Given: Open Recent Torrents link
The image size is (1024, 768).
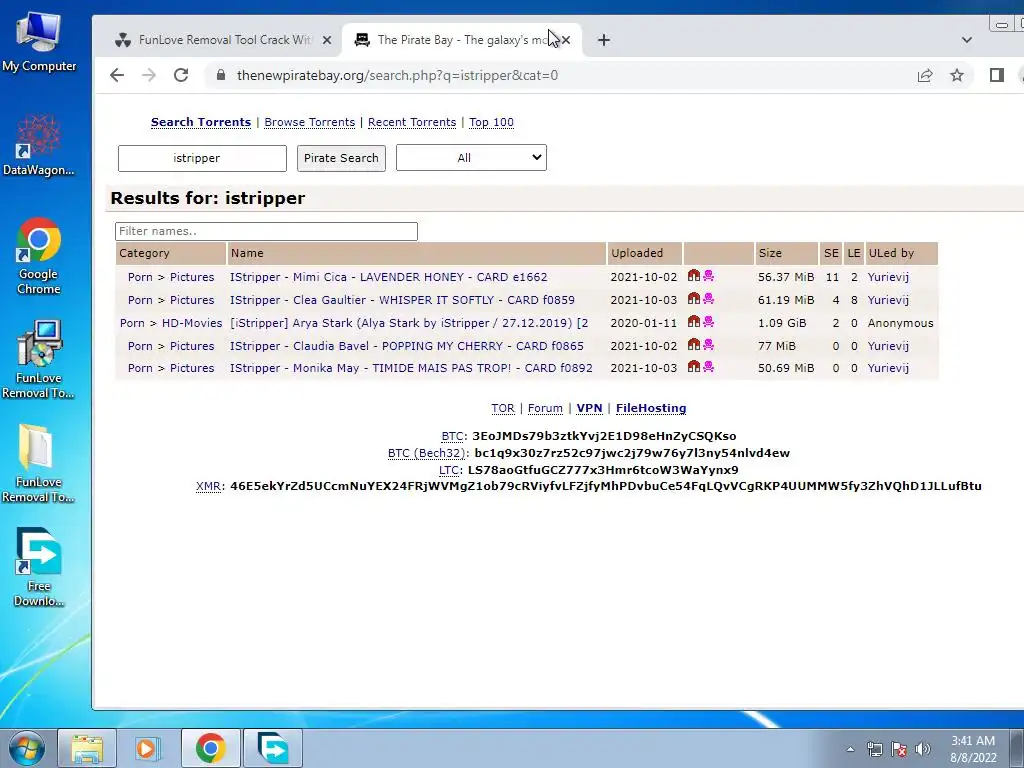Looking at the screenshot, I should (412, 122).
